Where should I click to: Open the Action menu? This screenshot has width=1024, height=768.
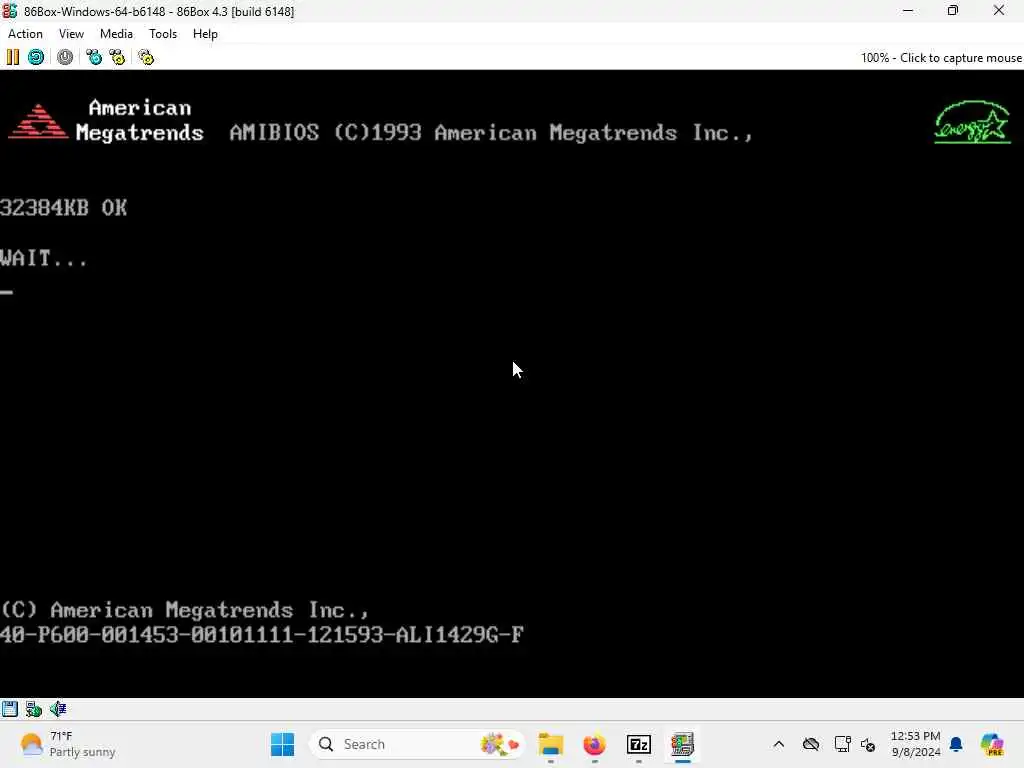pos(25,34)
